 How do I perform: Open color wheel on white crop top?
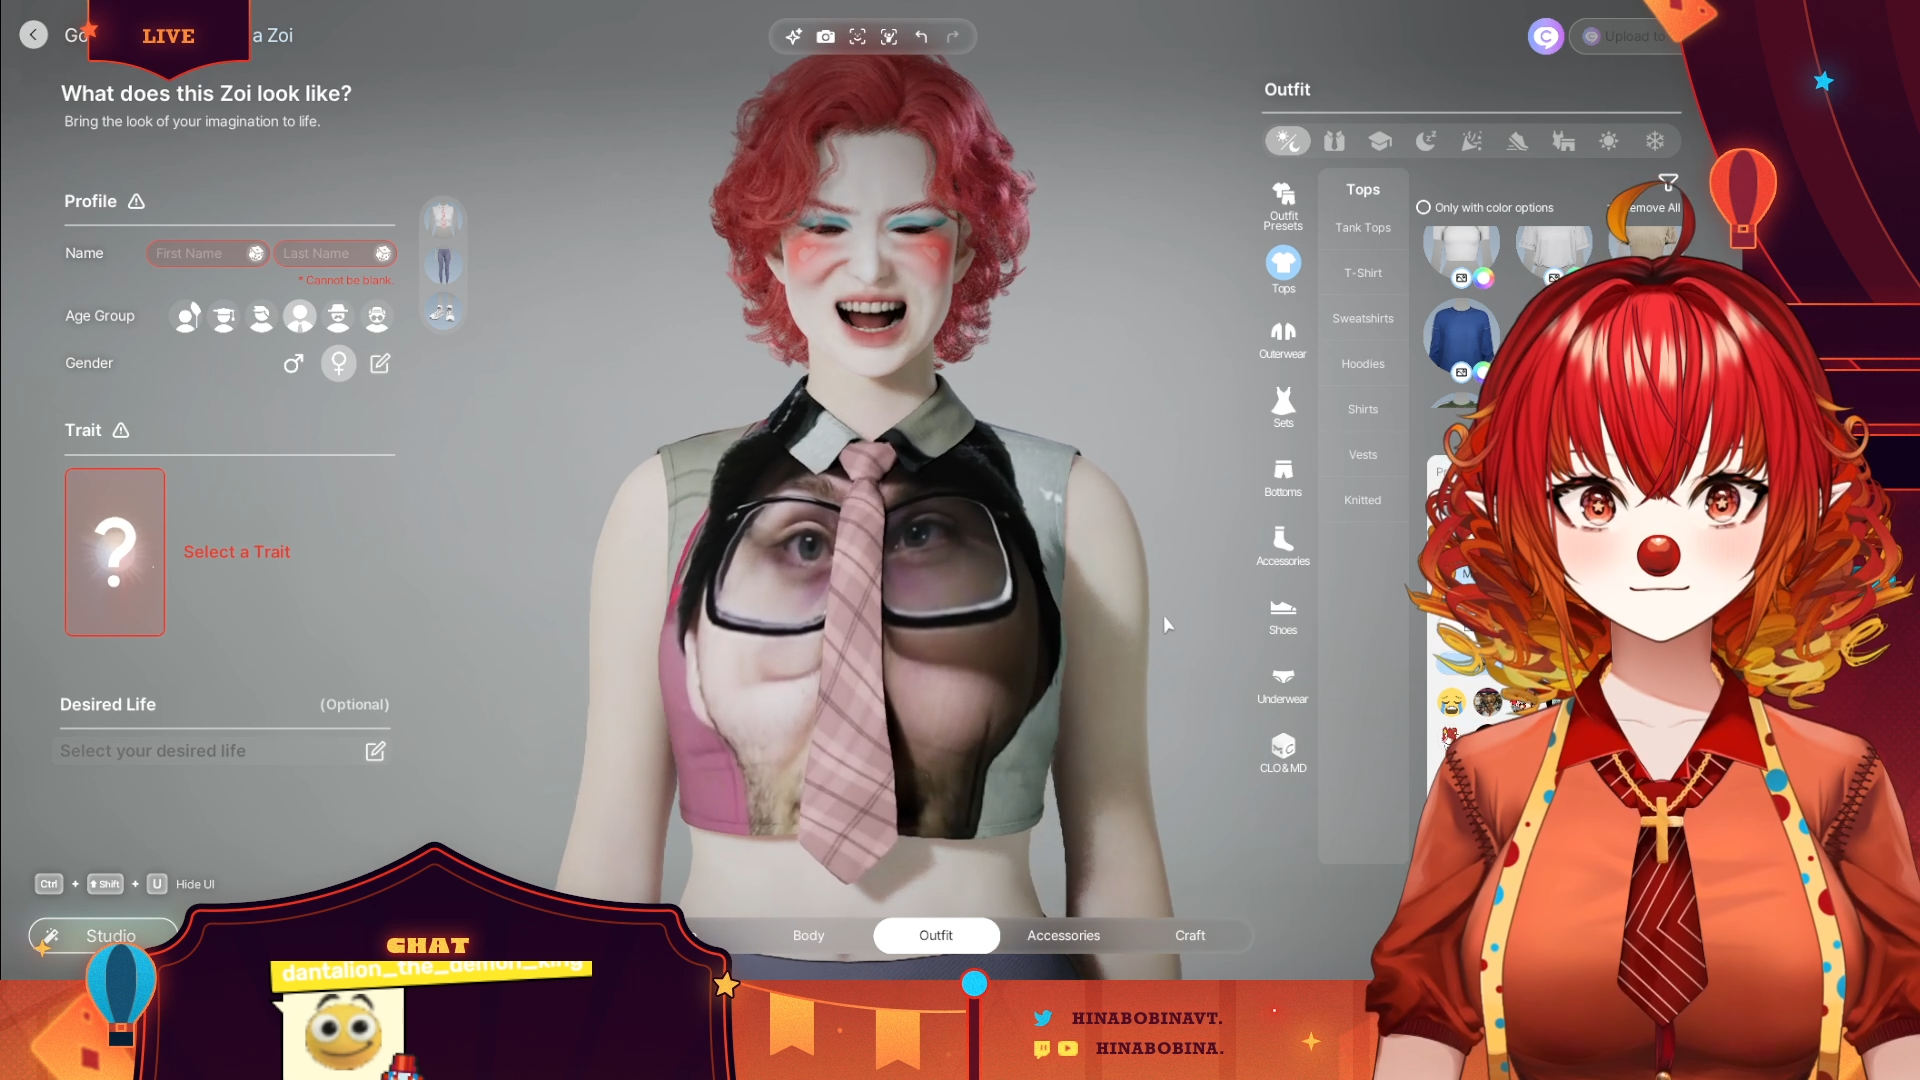[x=1484, y=279]
